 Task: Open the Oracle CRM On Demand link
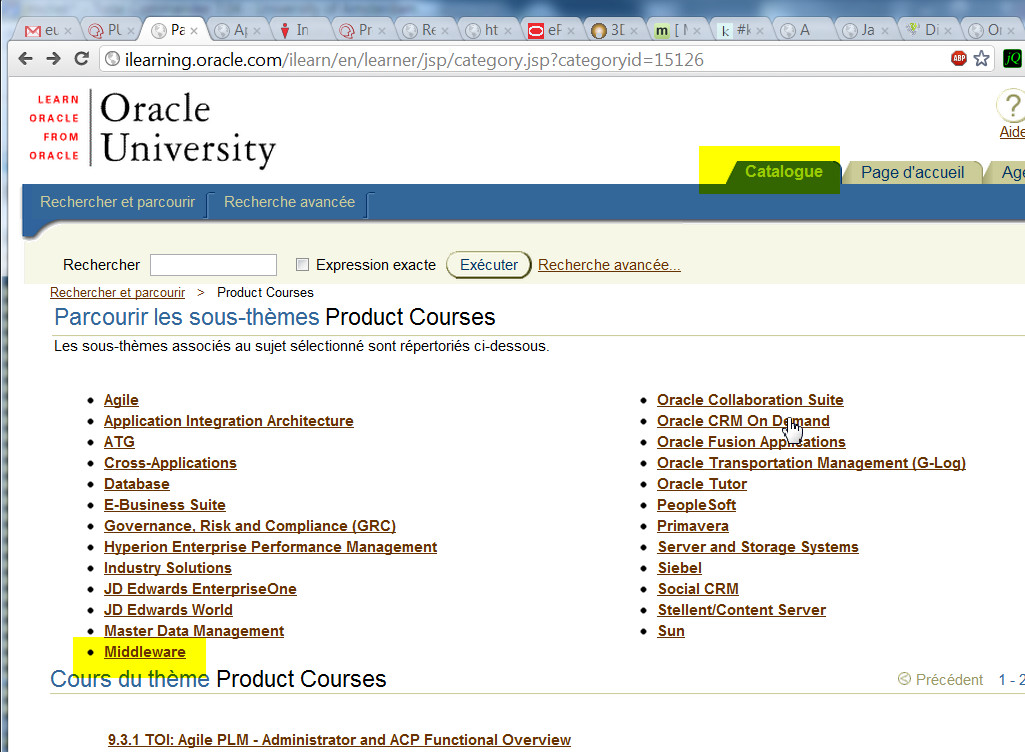point(743,420)
